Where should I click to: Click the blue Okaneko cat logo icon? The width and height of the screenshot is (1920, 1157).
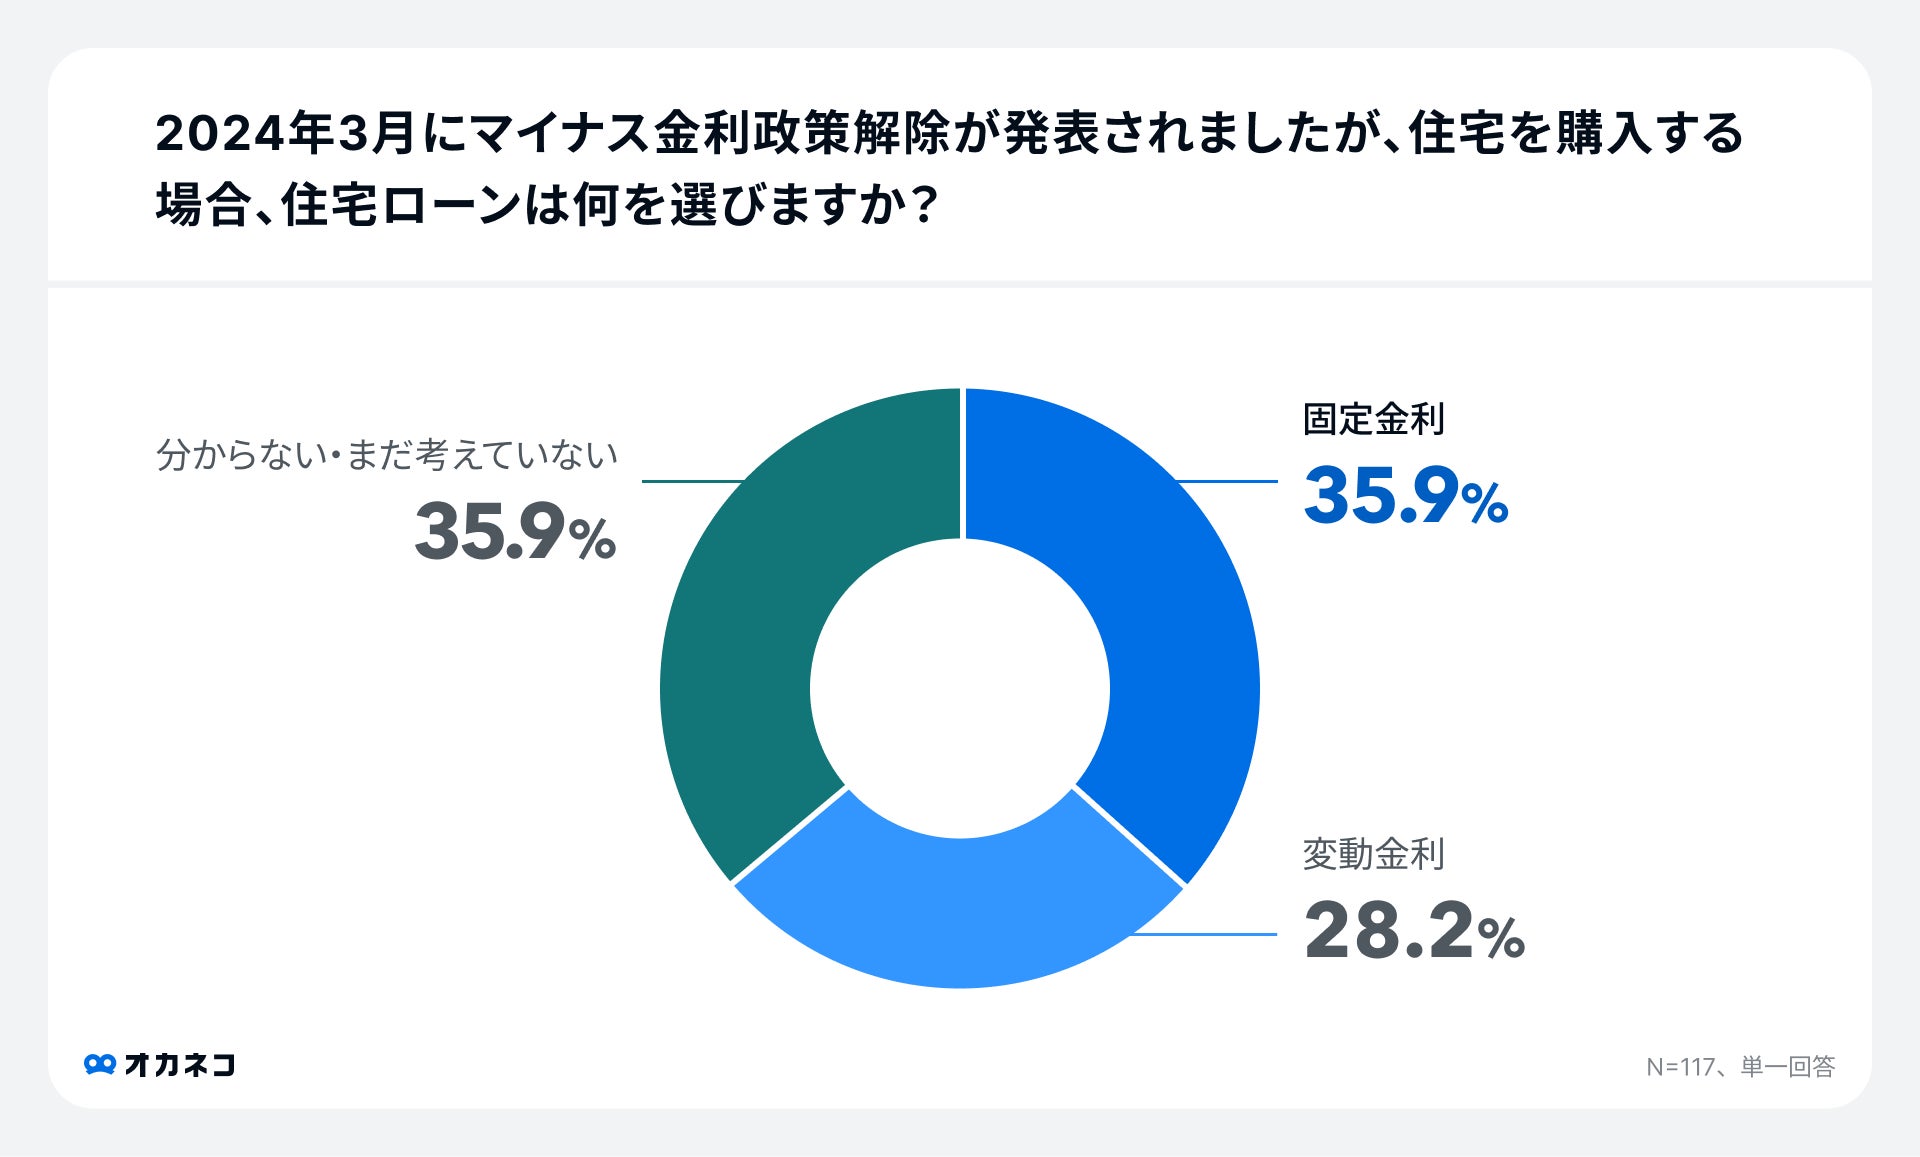[99, 1065]
